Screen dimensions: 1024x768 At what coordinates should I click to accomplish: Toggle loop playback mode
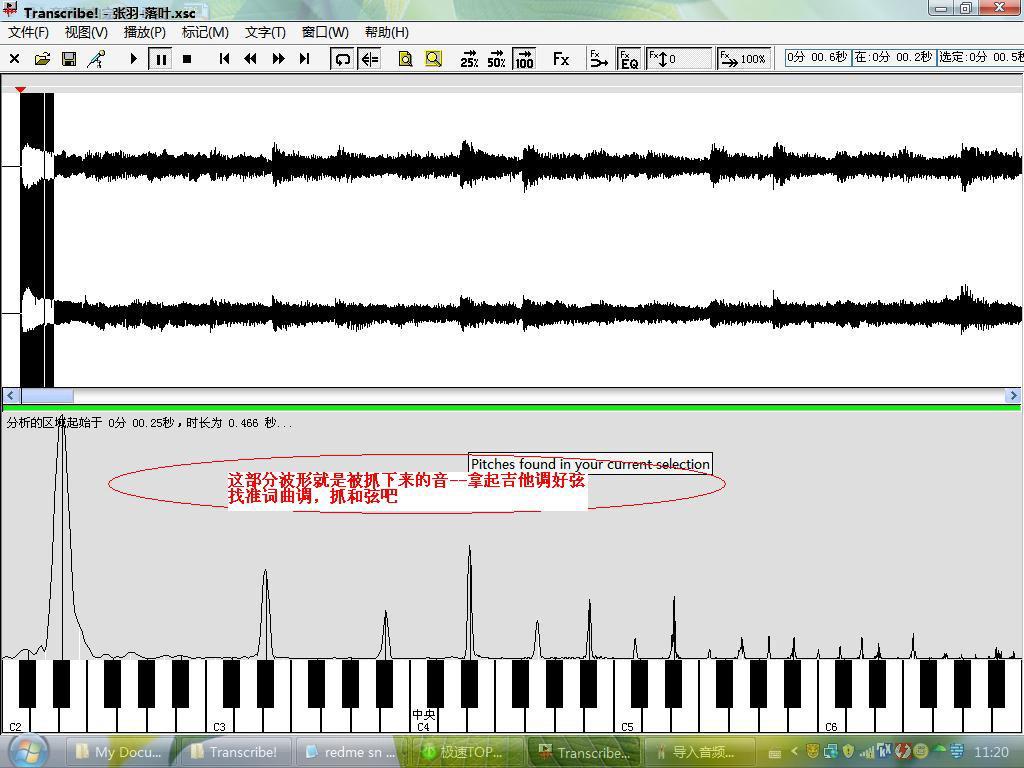point(342,59)
